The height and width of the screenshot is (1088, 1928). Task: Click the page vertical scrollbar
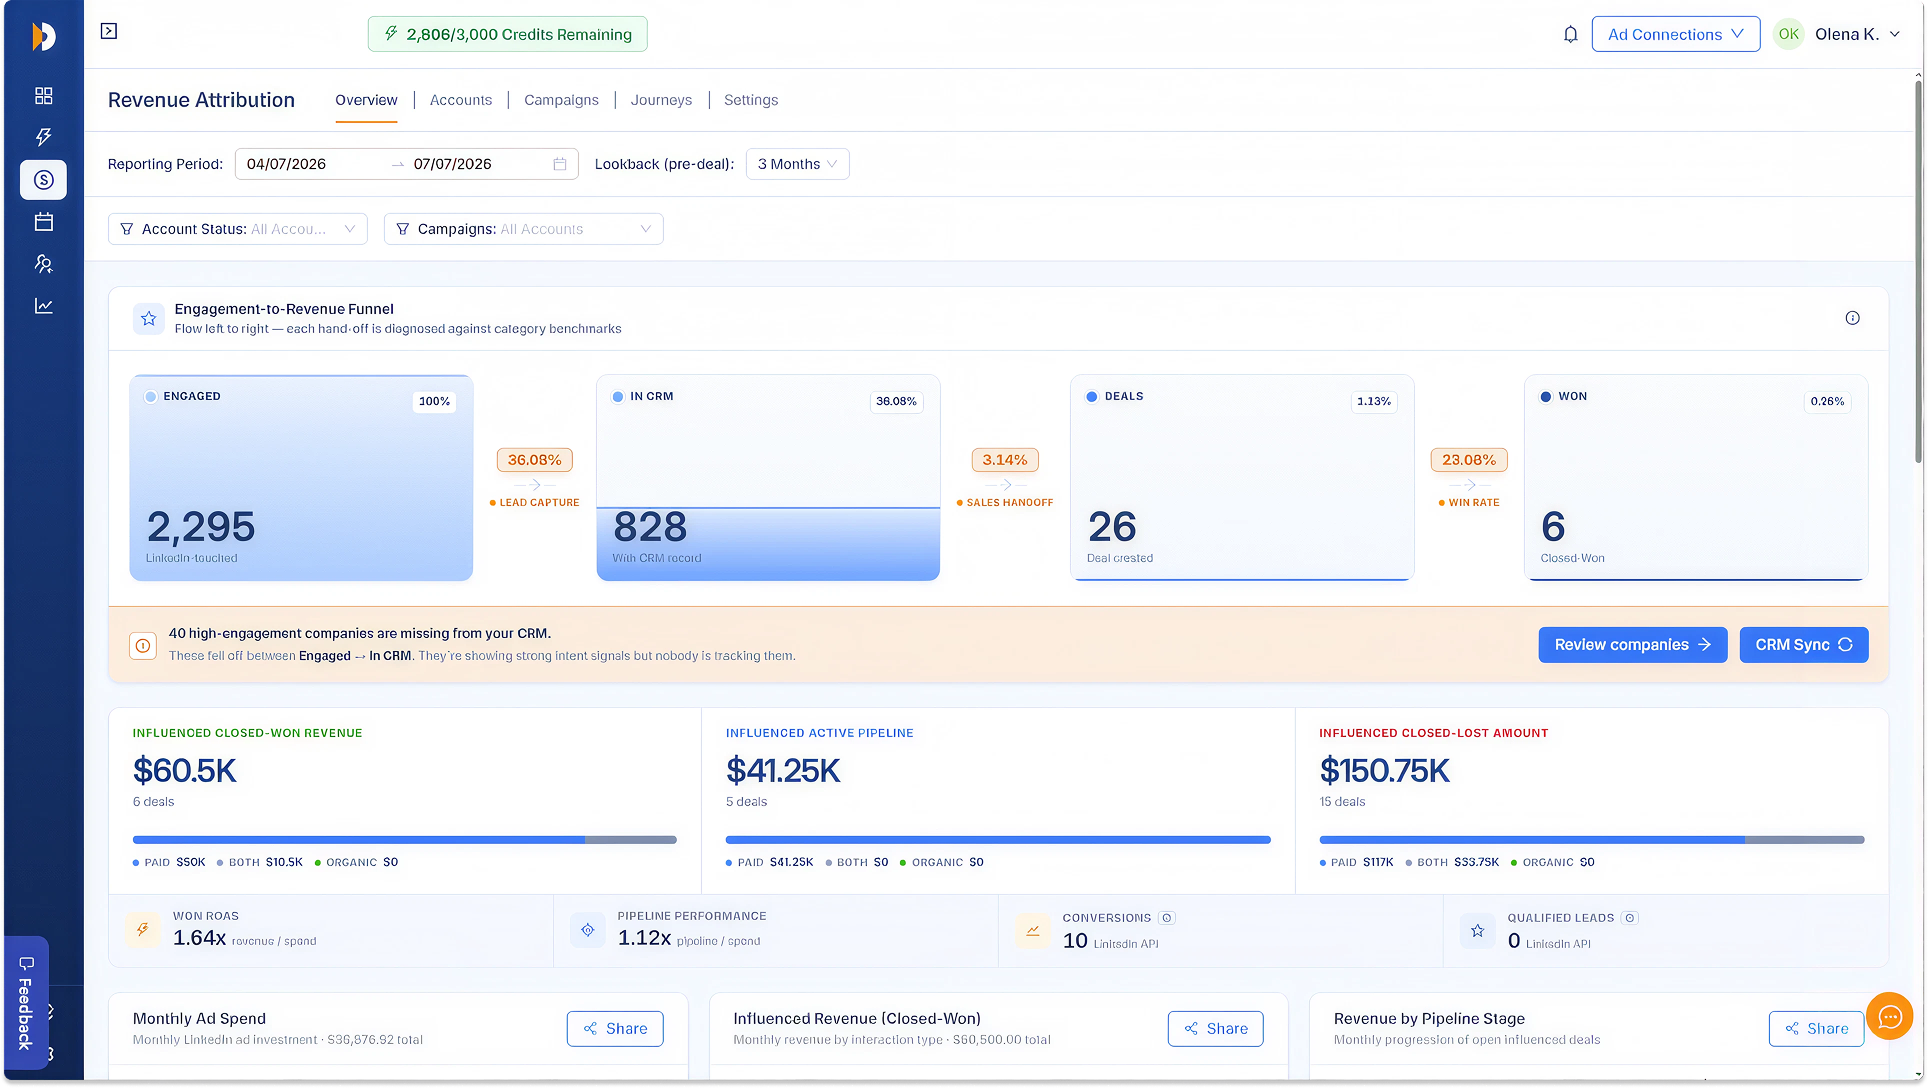(1918, 270)
